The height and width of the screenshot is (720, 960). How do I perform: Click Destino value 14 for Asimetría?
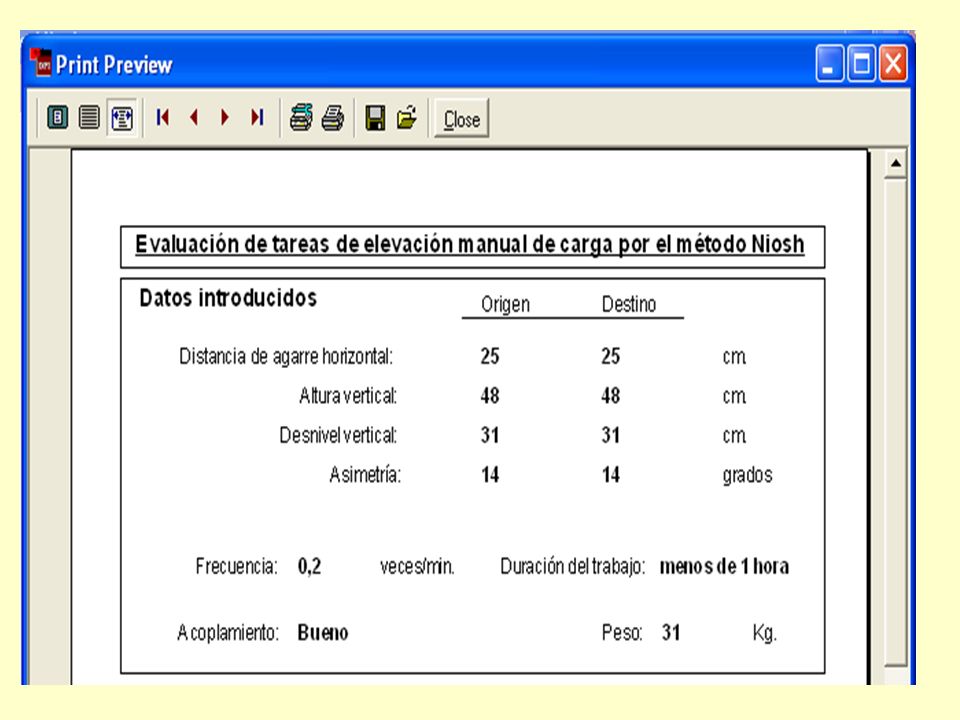610,474
